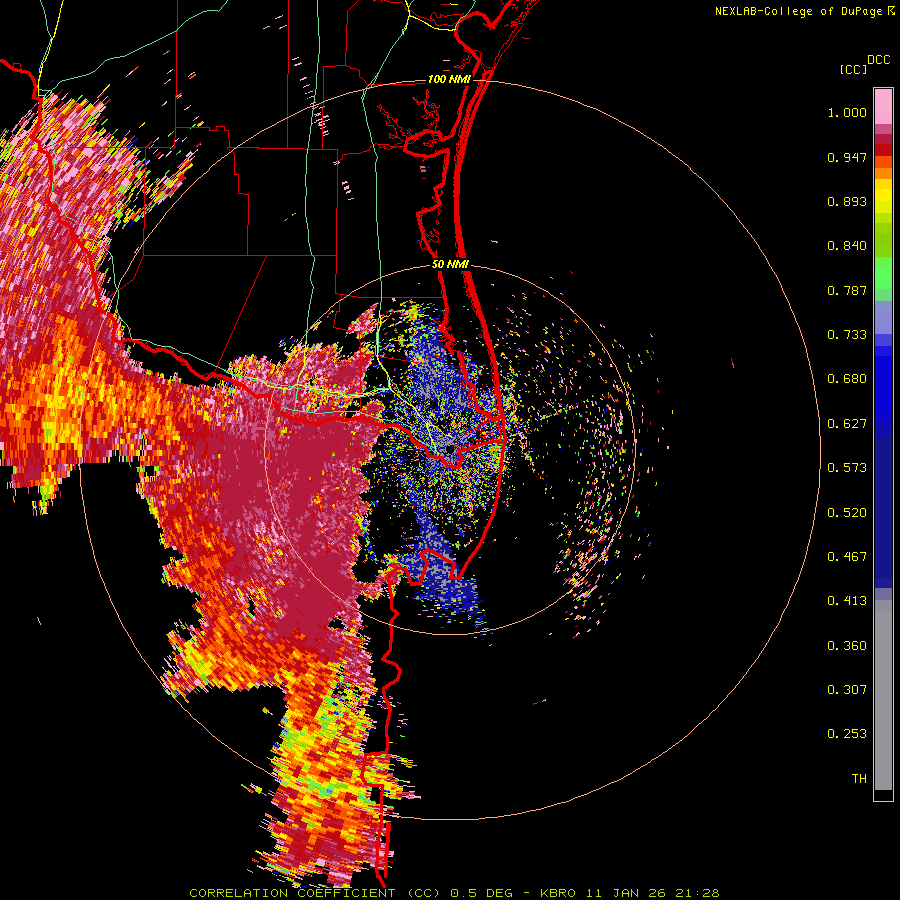
Task: Click the 0.680 color scale value
Action: pos(847,379)
